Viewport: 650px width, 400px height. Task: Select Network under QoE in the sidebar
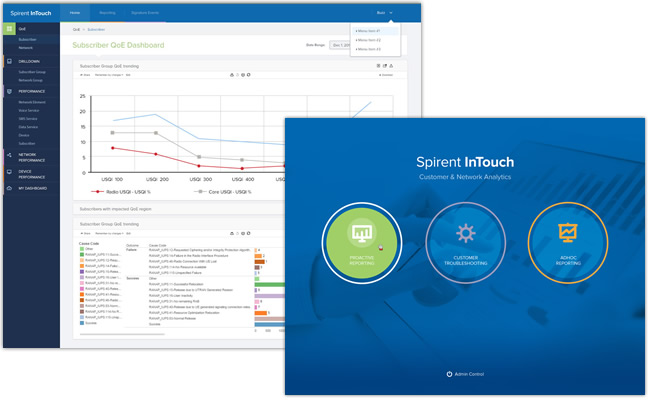tap(26, 48)
